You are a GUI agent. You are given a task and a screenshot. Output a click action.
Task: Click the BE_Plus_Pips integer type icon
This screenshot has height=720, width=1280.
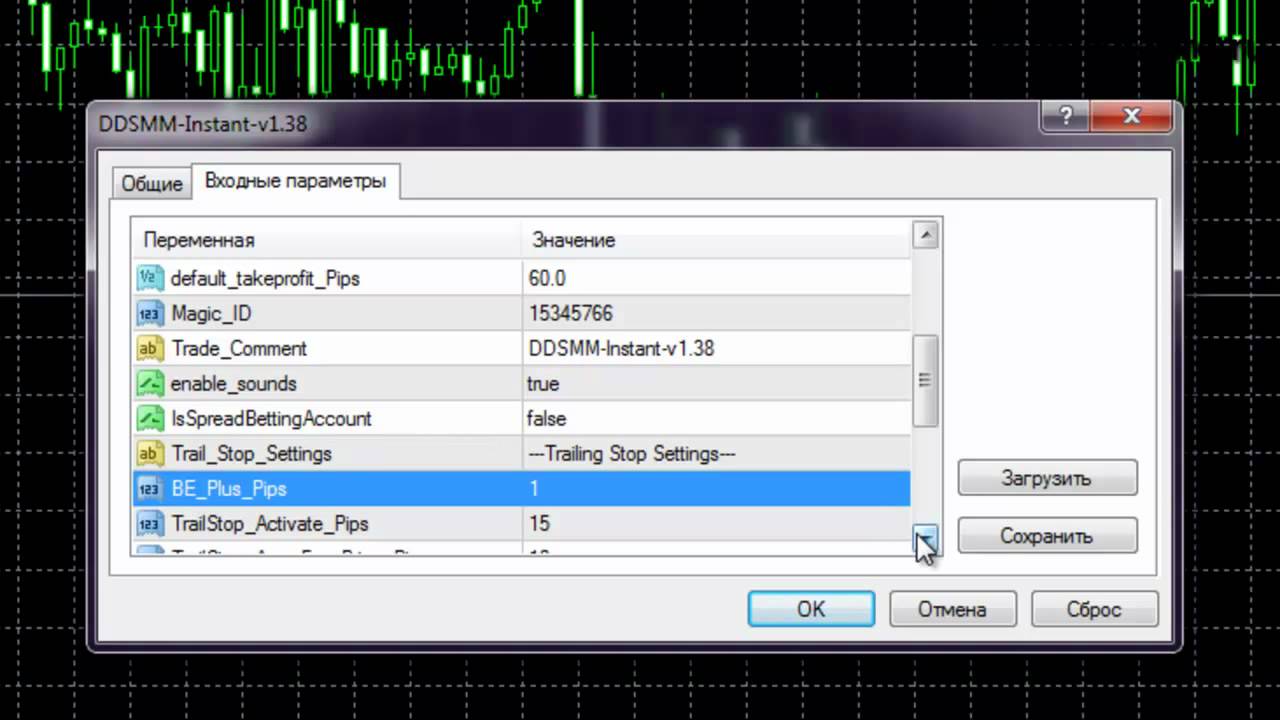pyautogui.click(x=149, y=488)
